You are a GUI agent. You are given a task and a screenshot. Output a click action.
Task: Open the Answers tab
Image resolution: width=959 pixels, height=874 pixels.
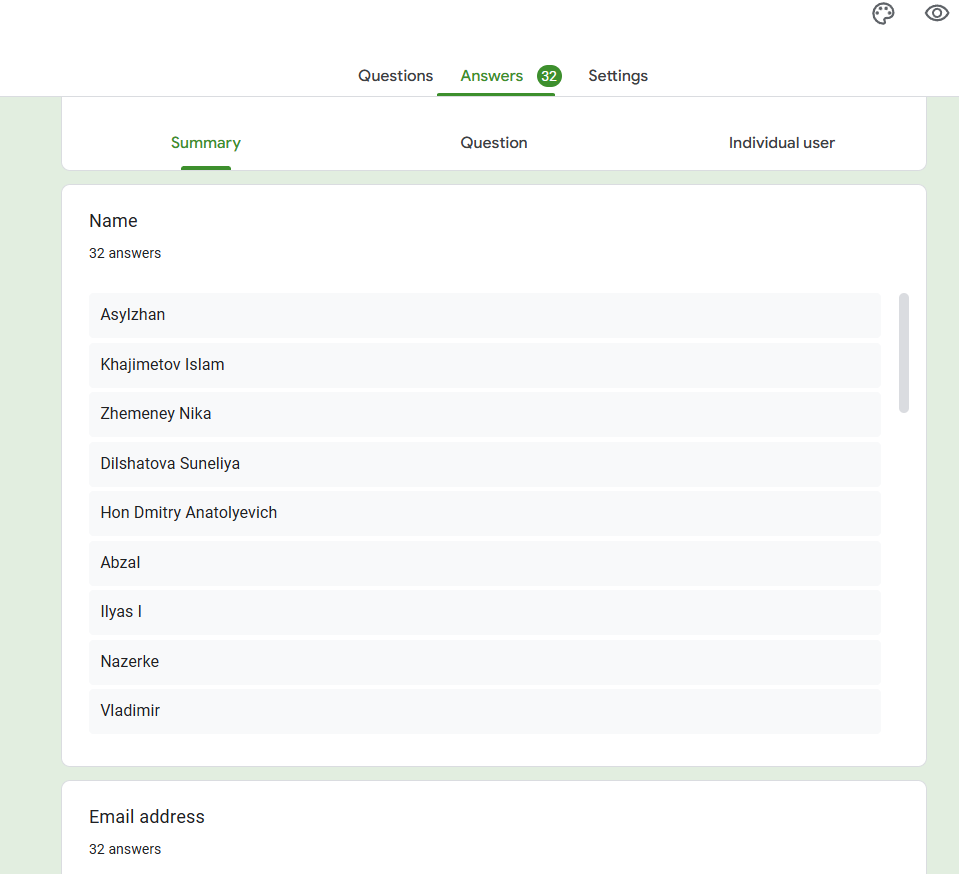(x=491, y=76)
